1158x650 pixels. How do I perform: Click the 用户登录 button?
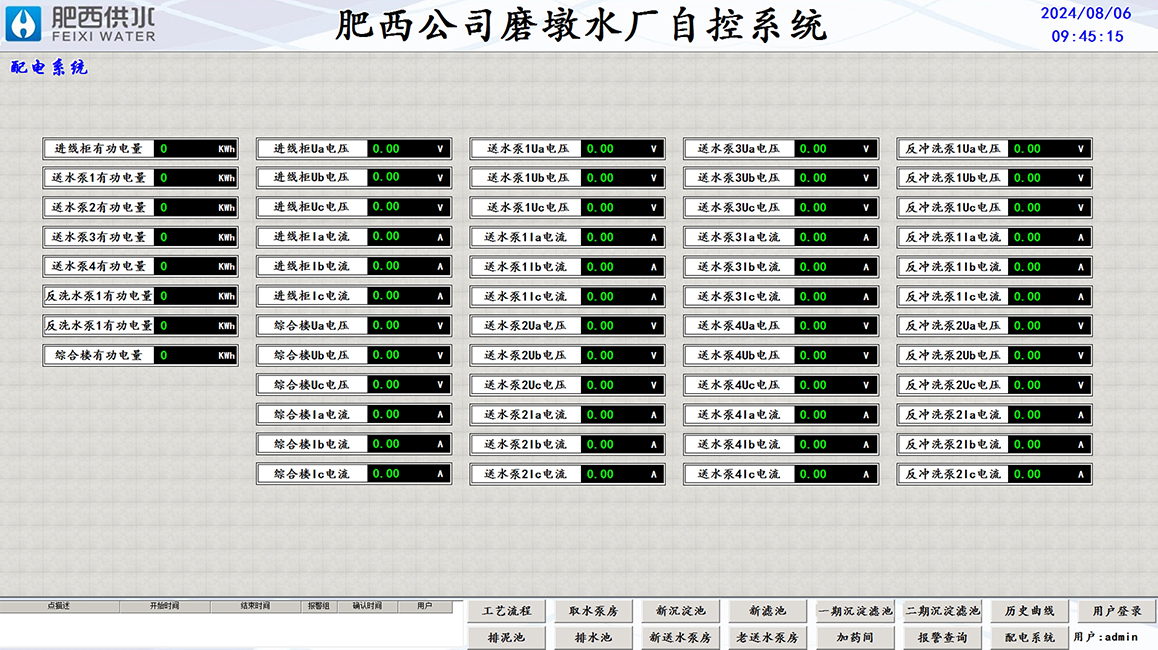pos(1116,611)
